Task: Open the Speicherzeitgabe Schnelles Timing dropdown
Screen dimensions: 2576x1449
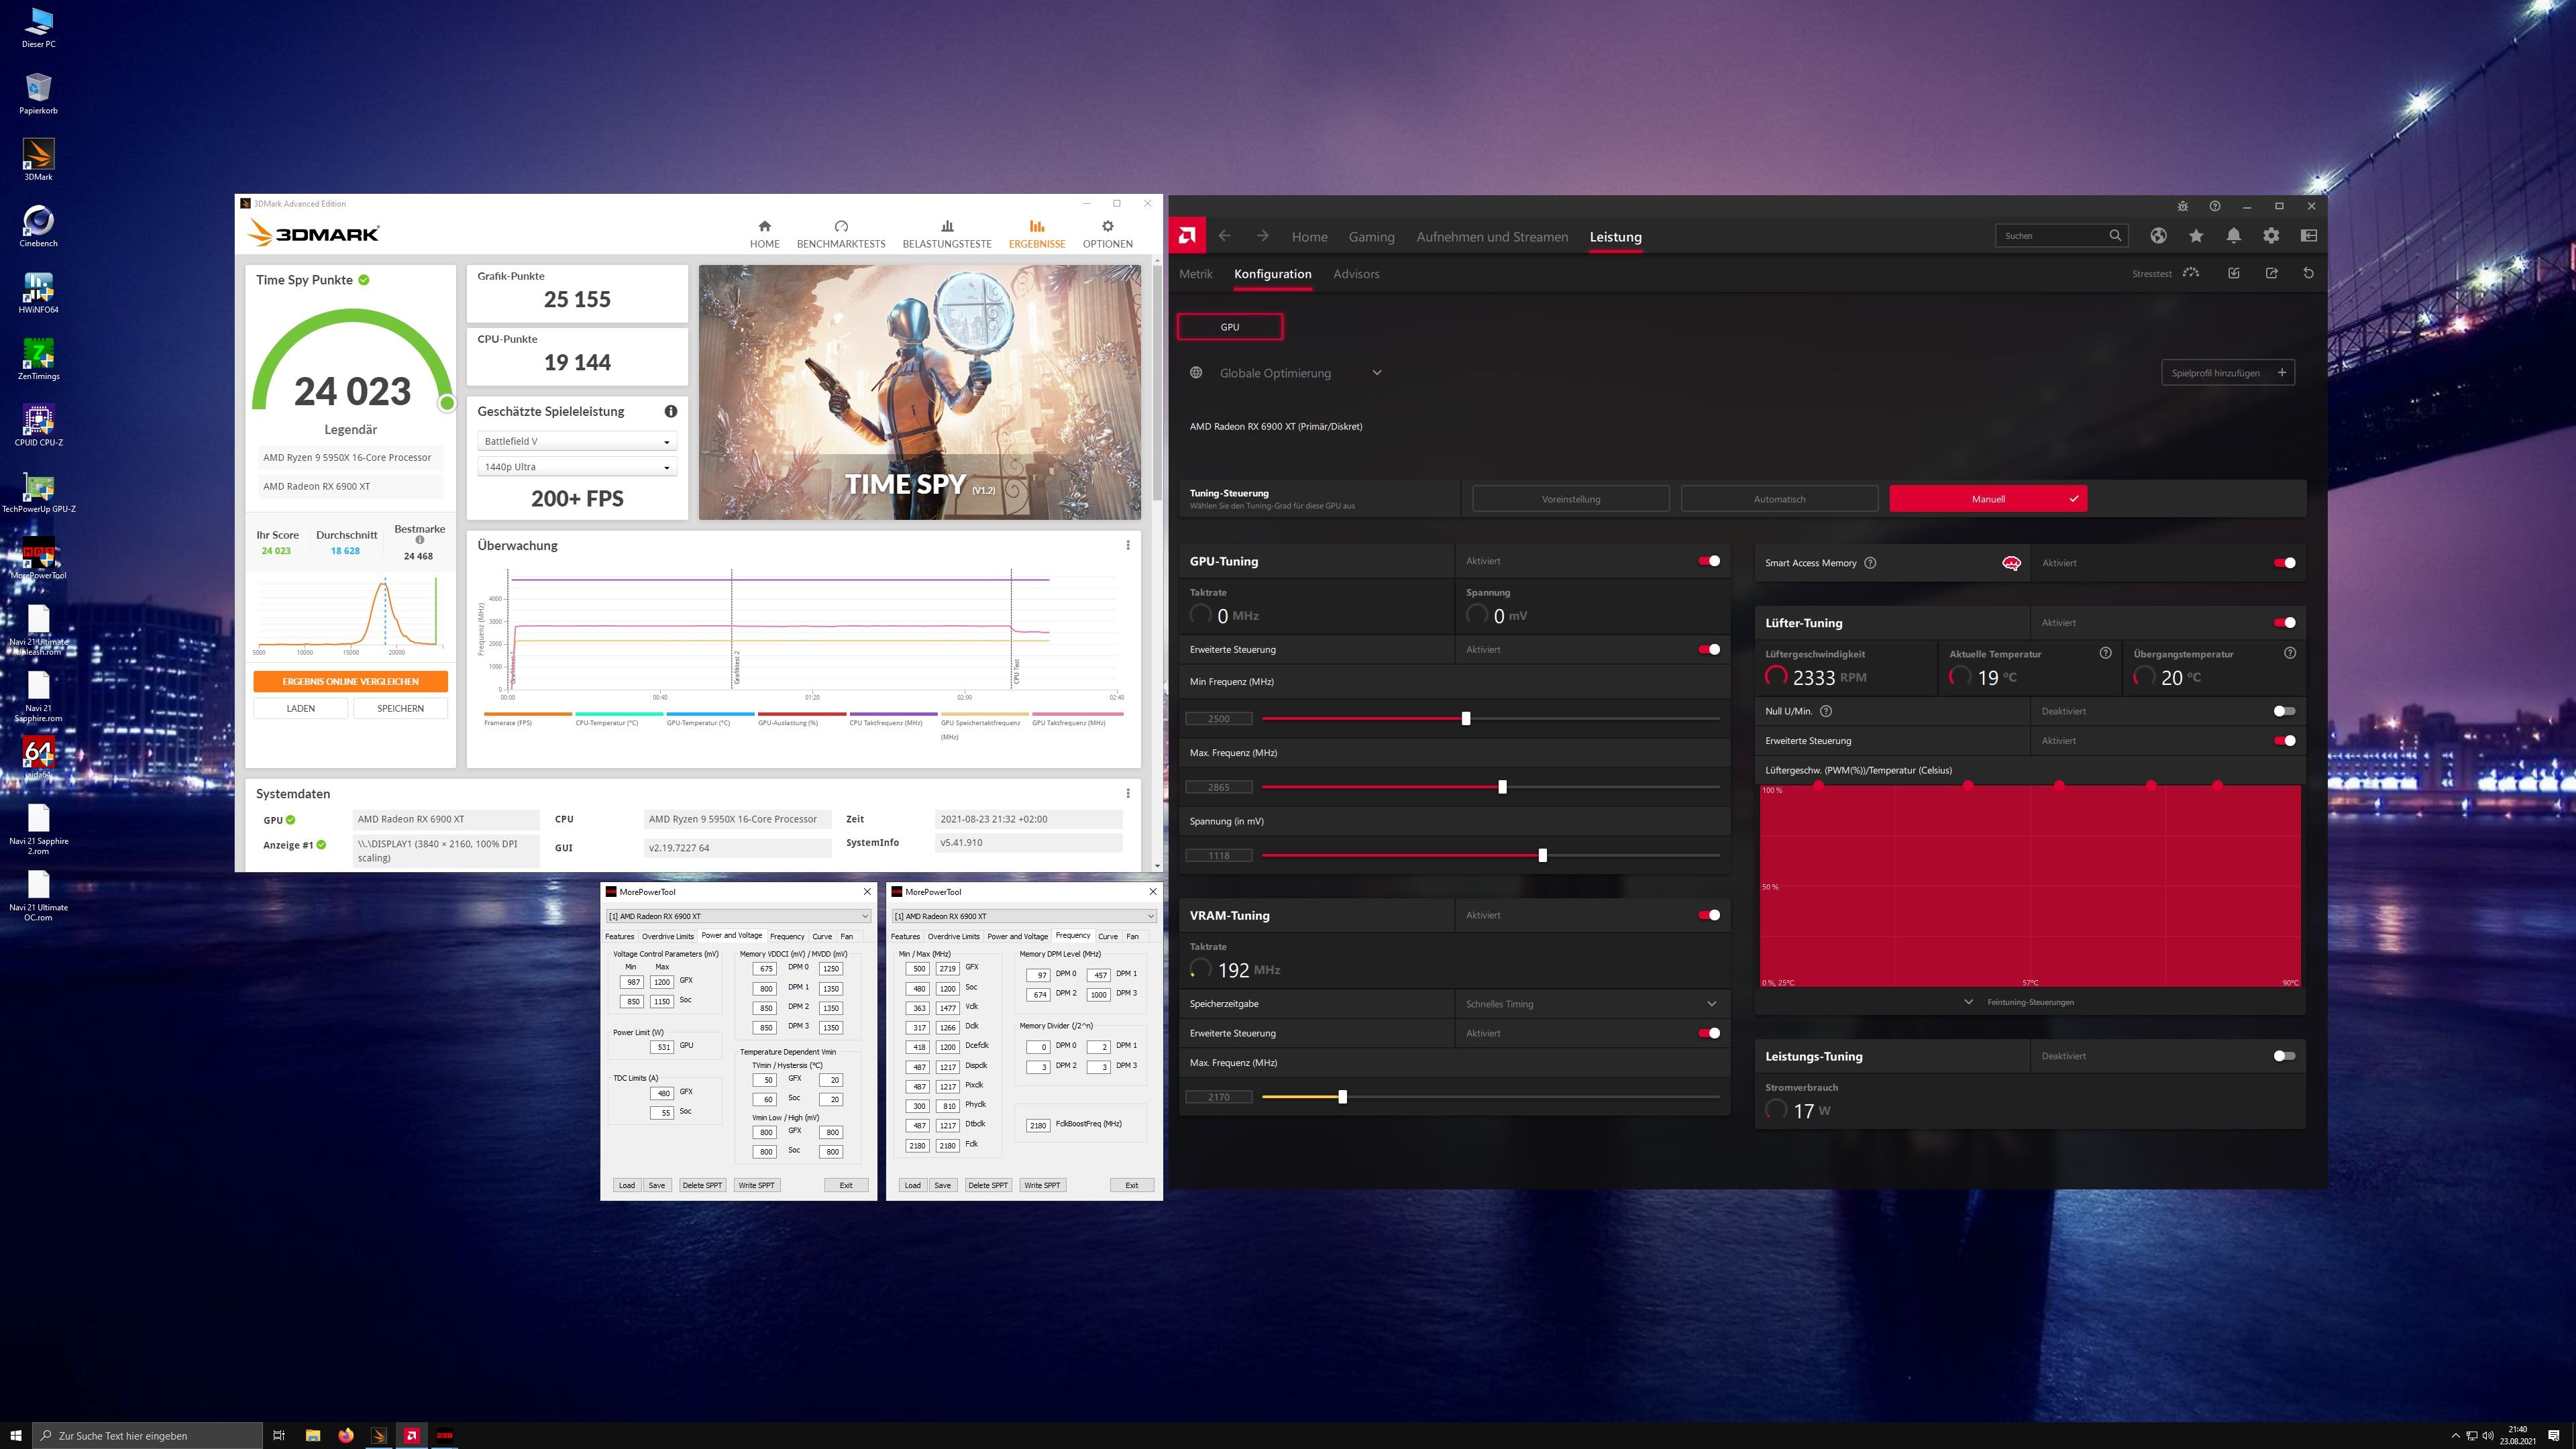Action: [1592, 1004]
